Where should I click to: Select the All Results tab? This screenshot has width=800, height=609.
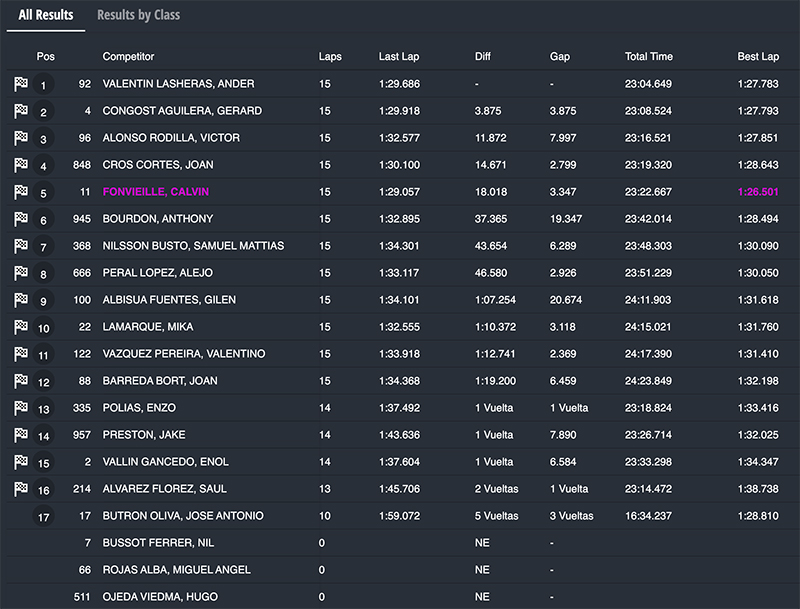tap(45, 15)
